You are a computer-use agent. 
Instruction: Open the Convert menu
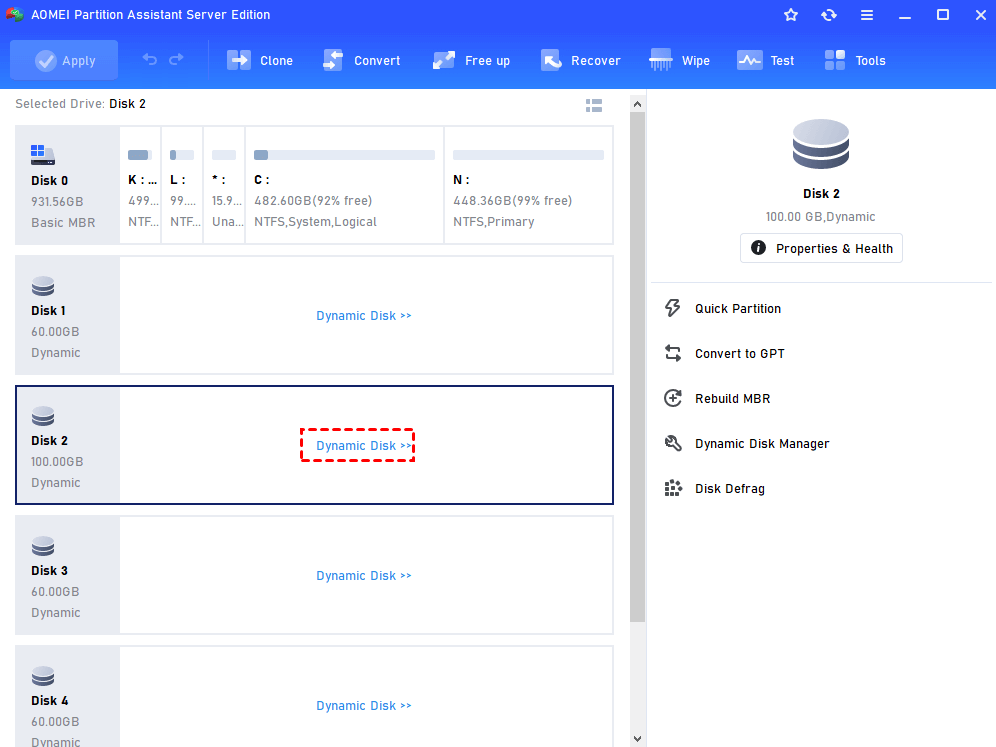pos(361,60)
